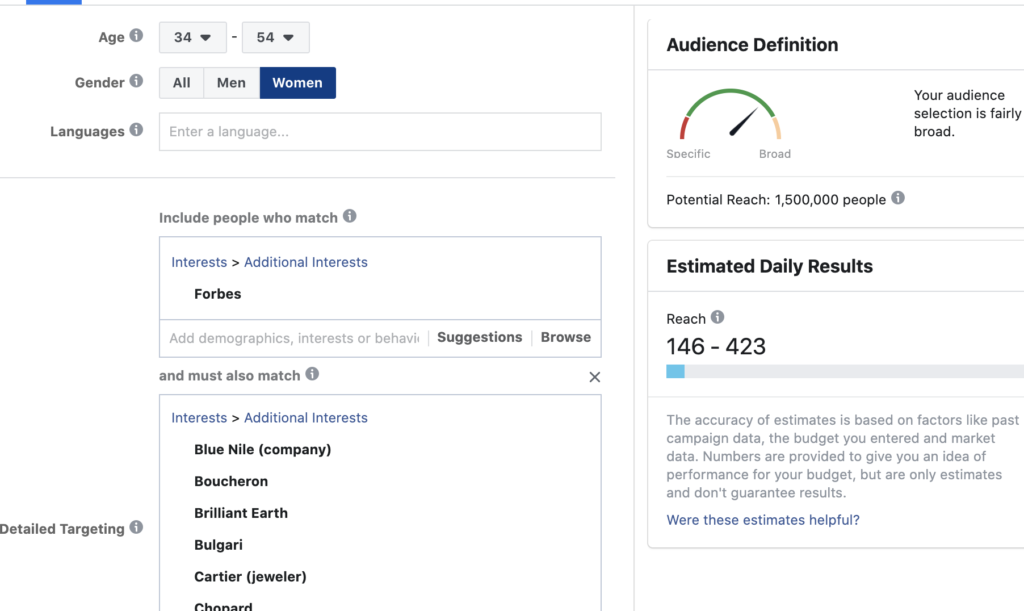
Task: Click the Detailed Targeting info icon
Action: (136, 527)
